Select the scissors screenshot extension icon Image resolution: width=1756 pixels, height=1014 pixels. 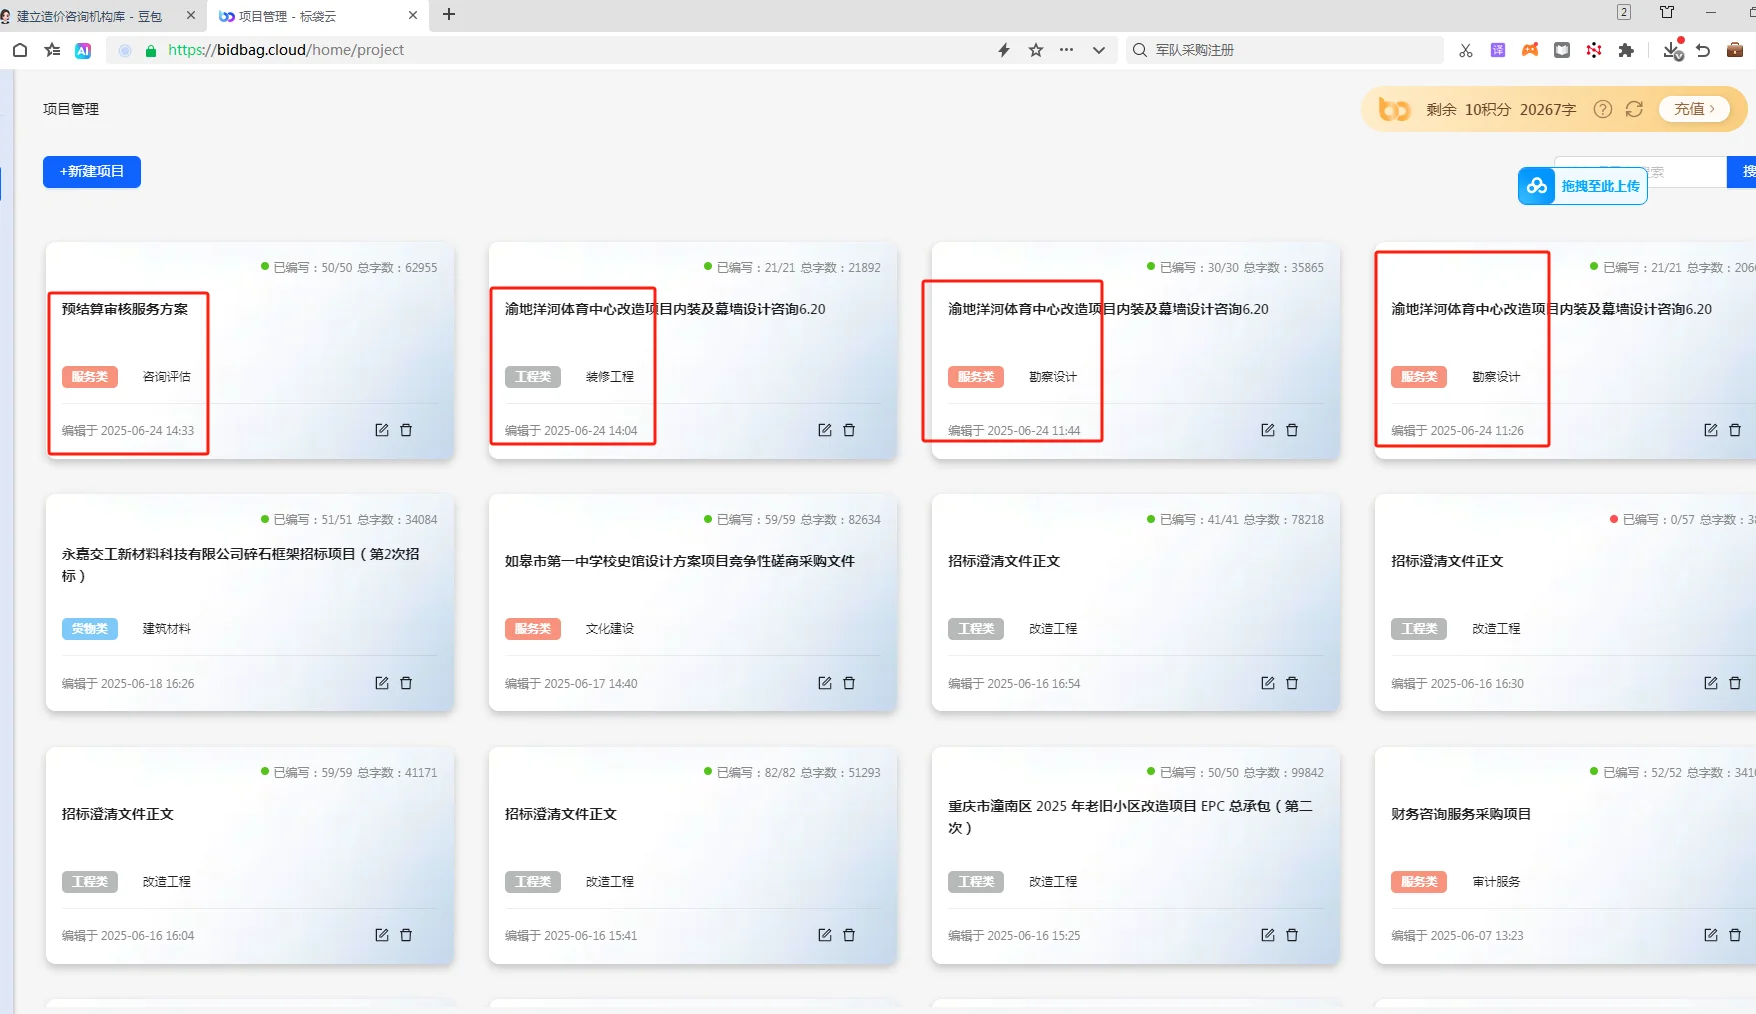1465,50
